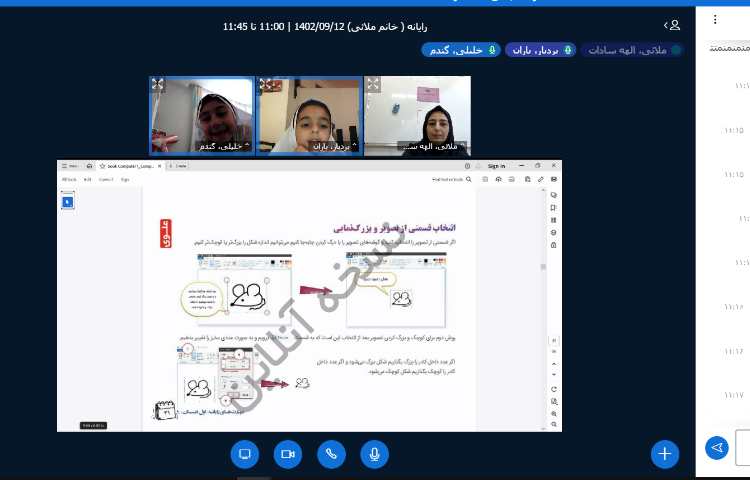
Task: Open the bookmarks panel icon on right rail
Action: point(554,207)
